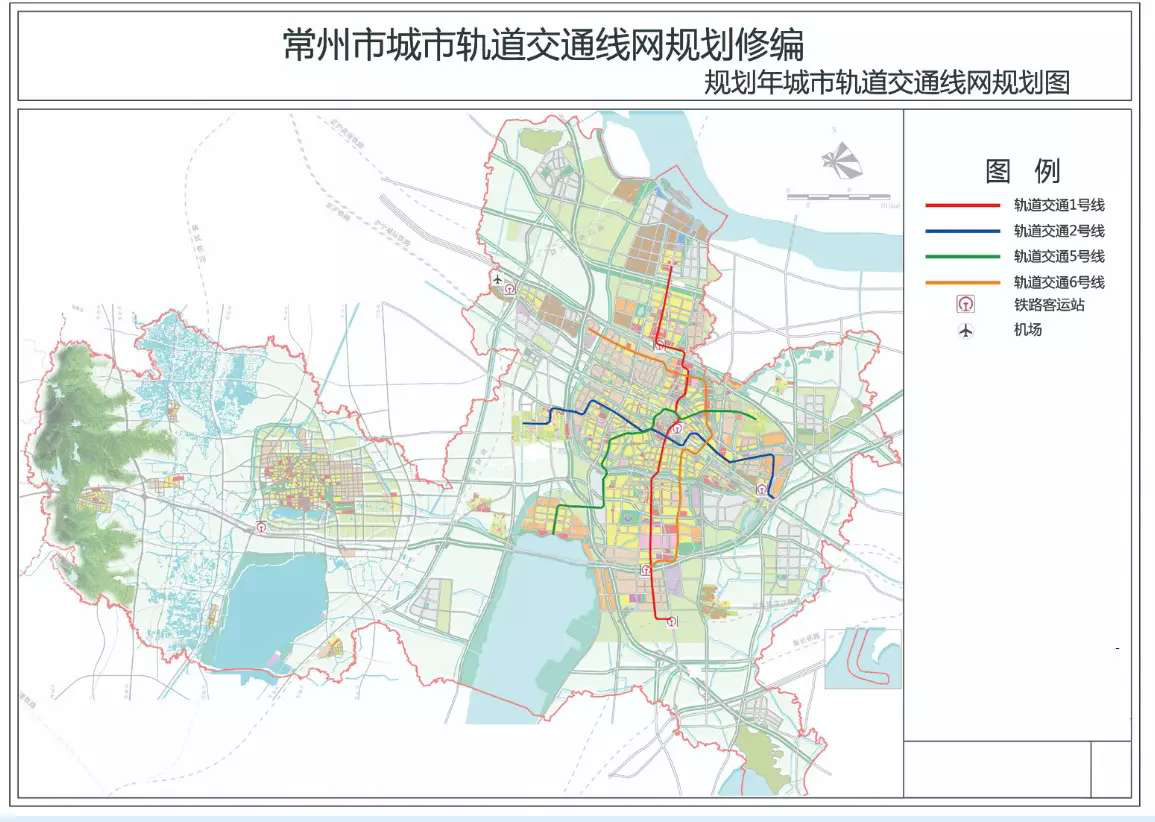1155x822 pixels.
Task: Click the red Line 1 swatch in the legend
Action: point(962,206)
